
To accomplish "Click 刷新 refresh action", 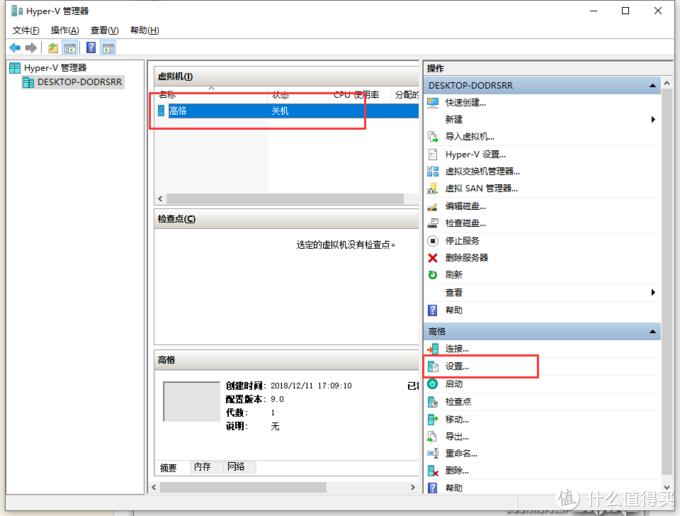I will click(x=454, y=275).
